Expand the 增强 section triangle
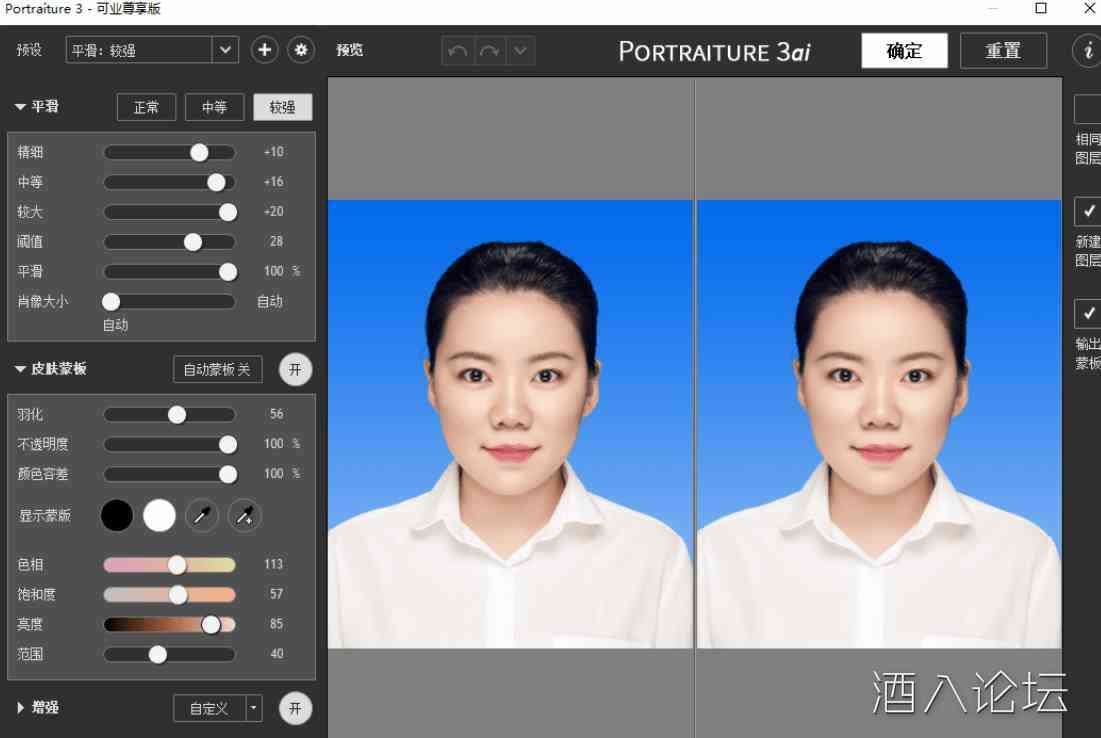The width and height of the screenshot is (1101, 738). [21, 708]
